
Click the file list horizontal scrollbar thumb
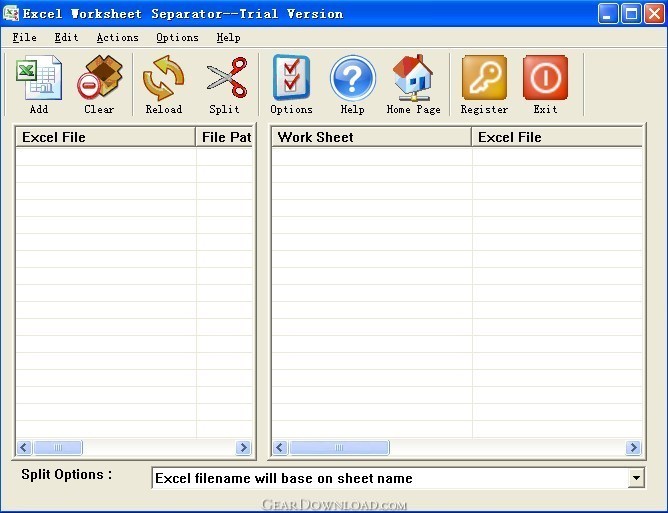point(58,447)
